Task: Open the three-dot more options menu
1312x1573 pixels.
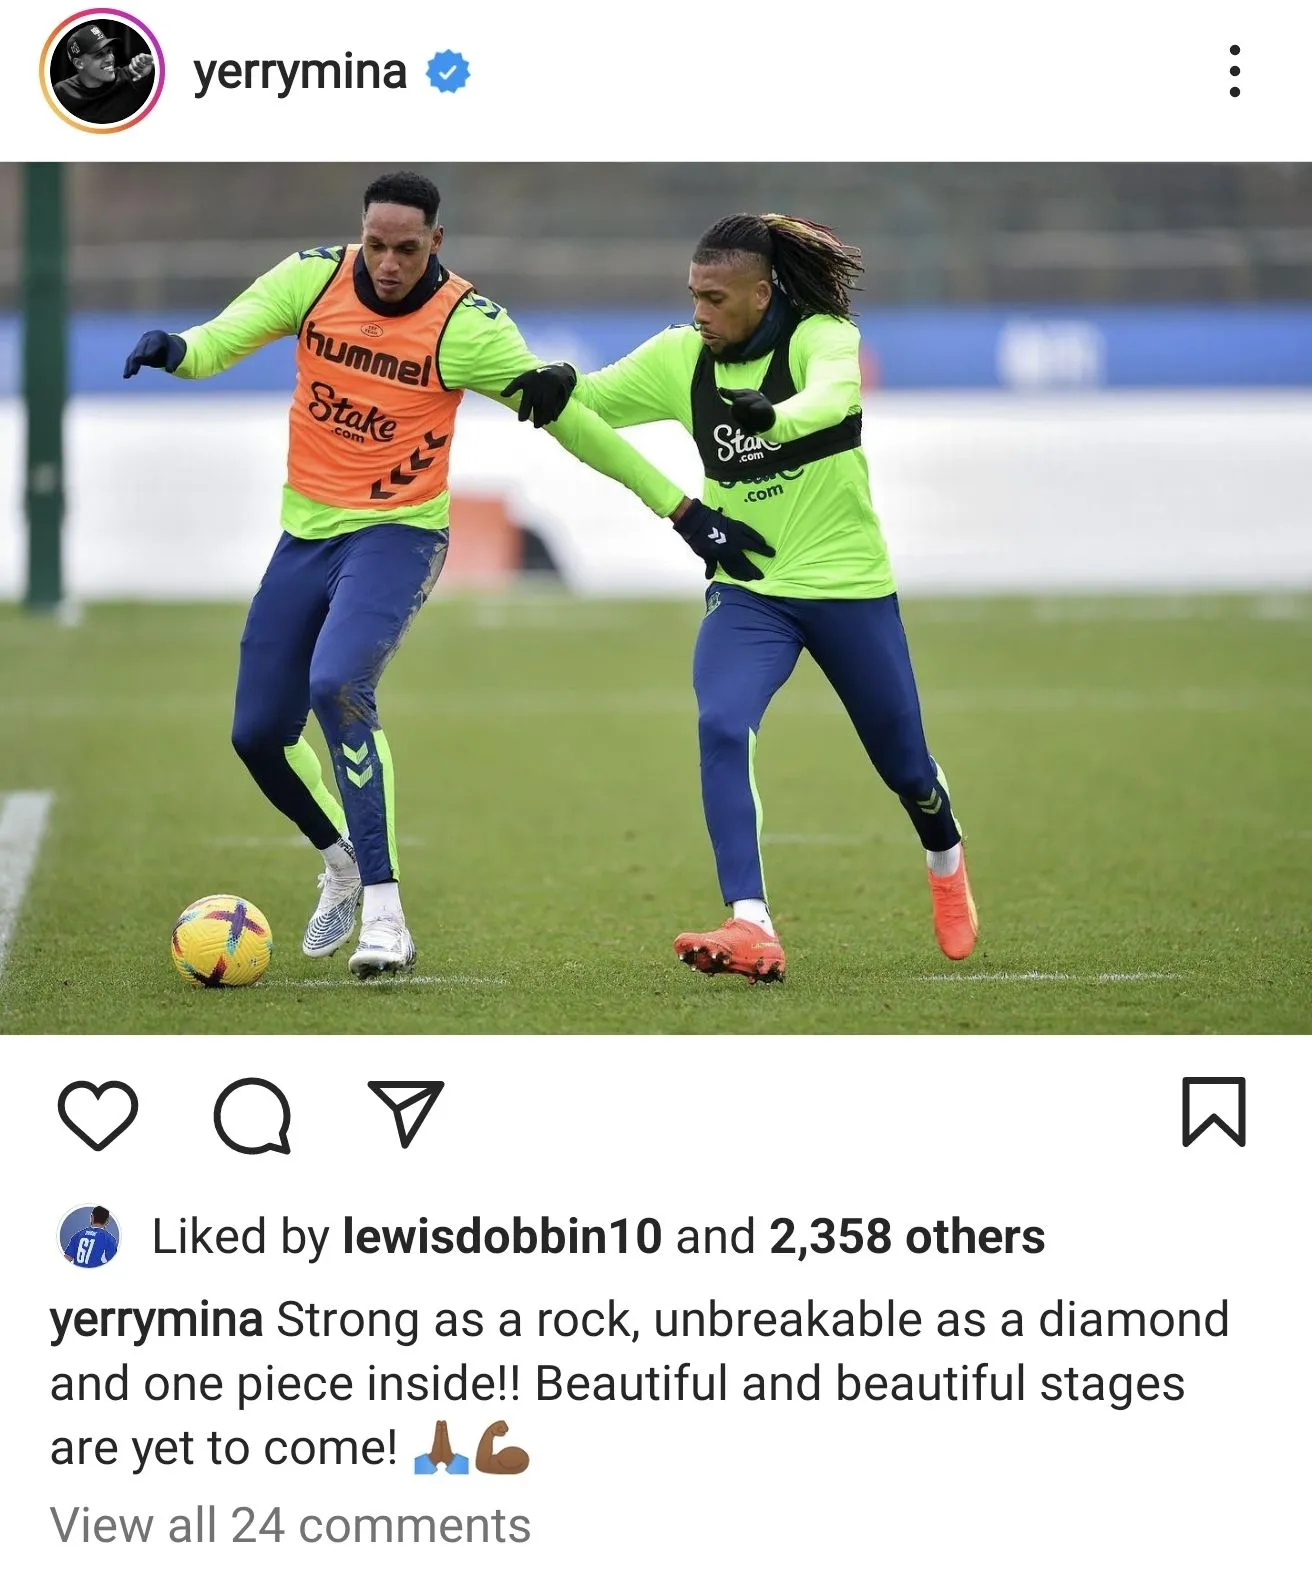Action: click(1235, 71)
